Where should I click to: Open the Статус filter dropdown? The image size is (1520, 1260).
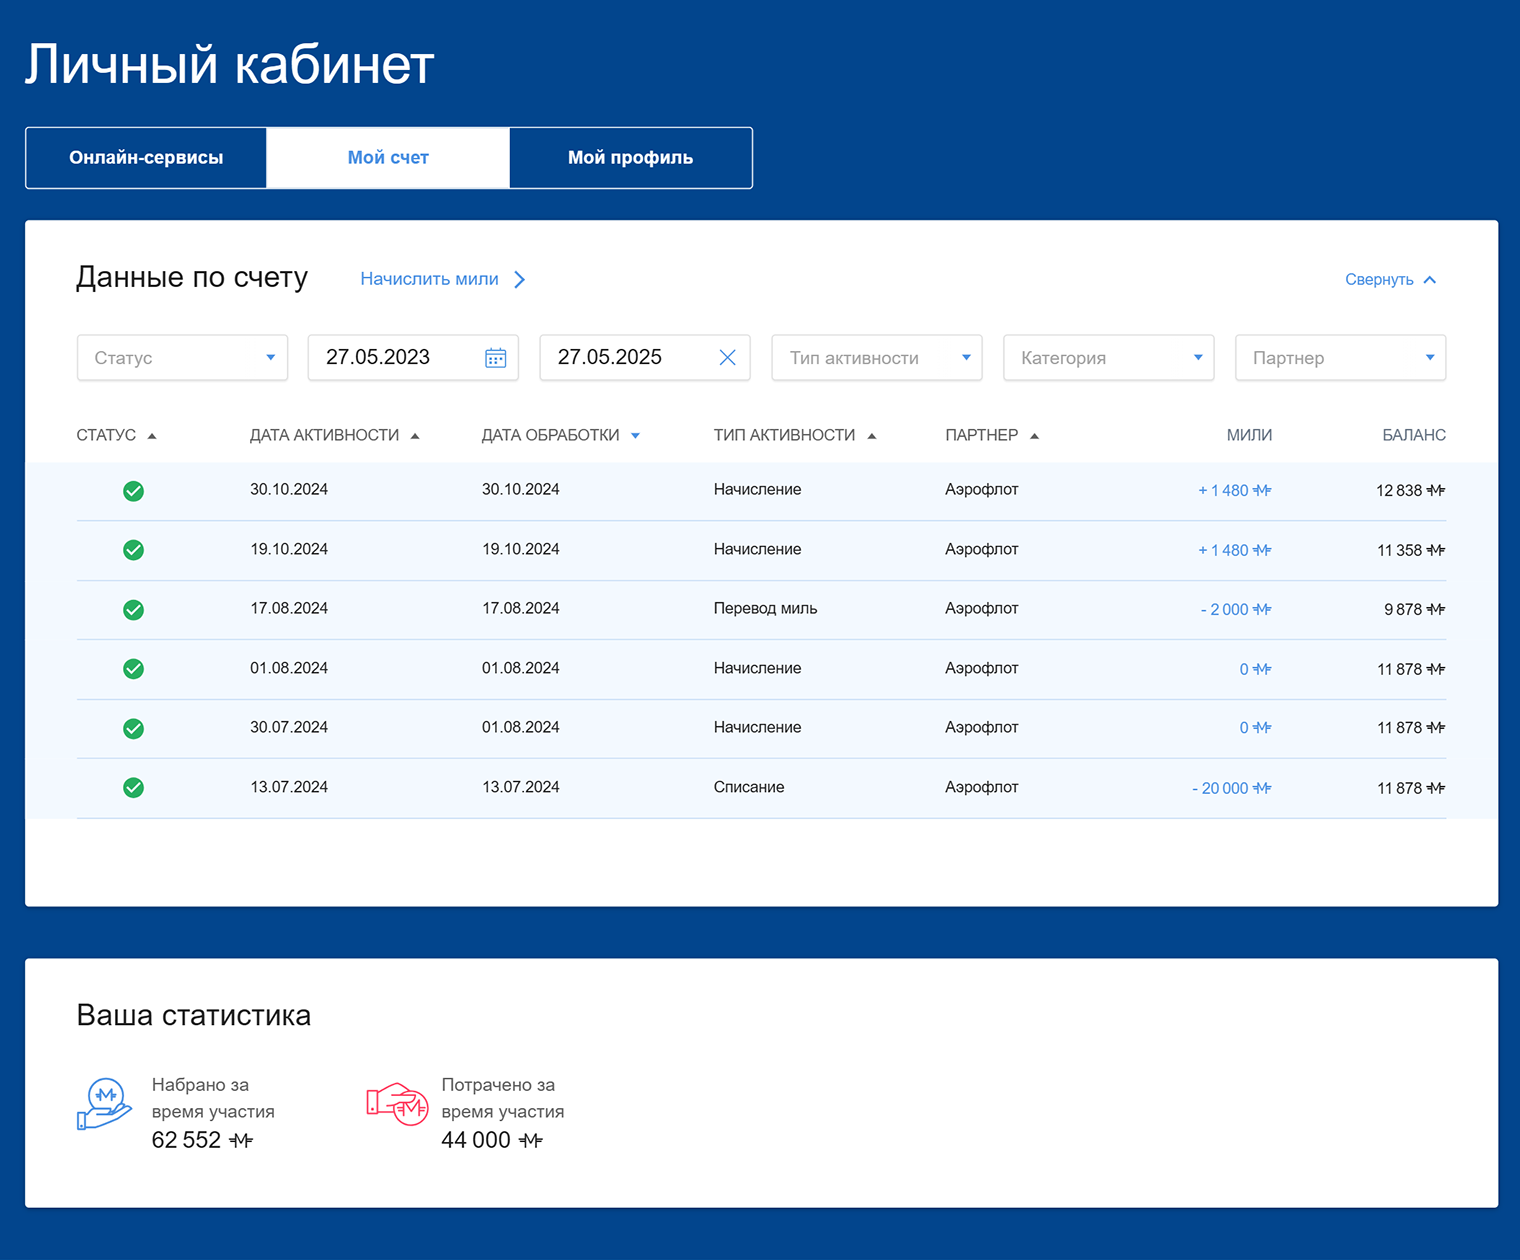[x=182, y=358]
